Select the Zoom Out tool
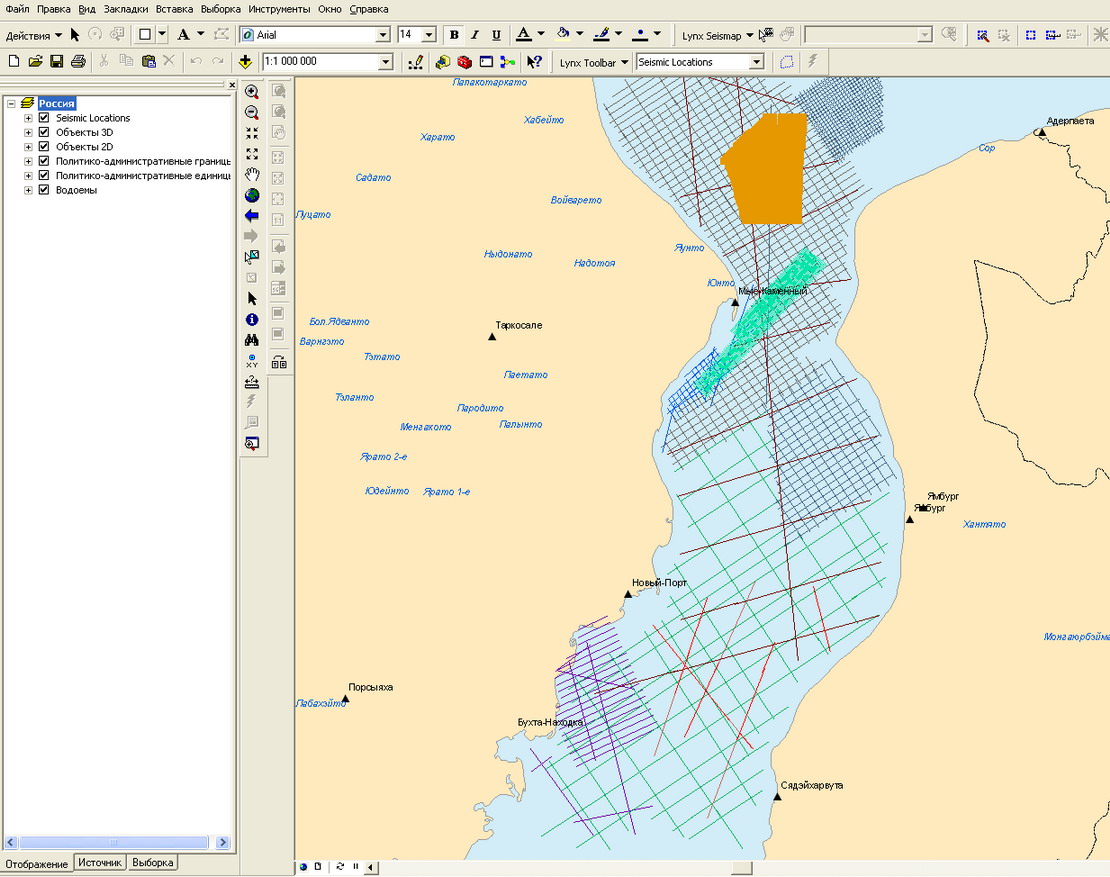 pyautogui.click(x=251, y=113)
